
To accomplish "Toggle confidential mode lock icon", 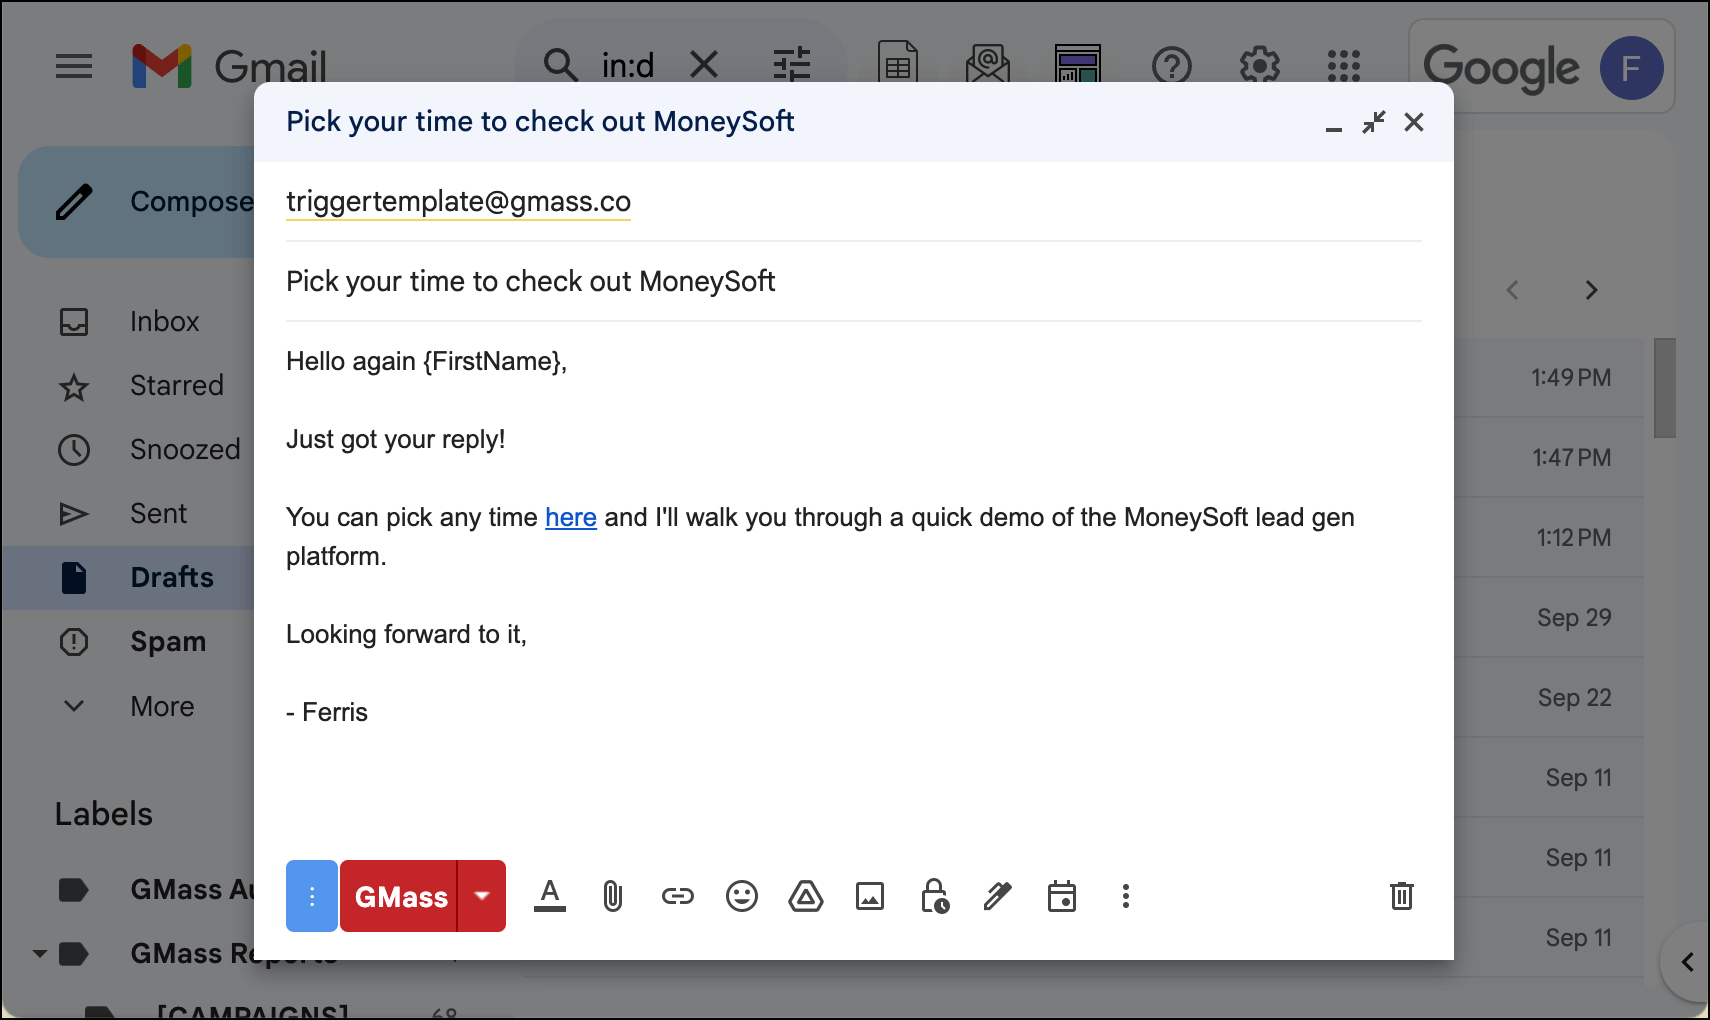I will coord(934,896).
